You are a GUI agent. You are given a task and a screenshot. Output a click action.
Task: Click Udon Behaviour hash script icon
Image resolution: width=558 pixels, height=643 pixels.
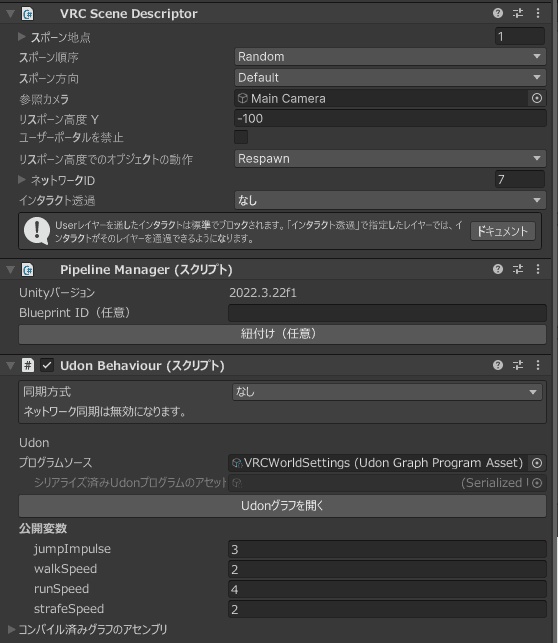tap(27, 365)
